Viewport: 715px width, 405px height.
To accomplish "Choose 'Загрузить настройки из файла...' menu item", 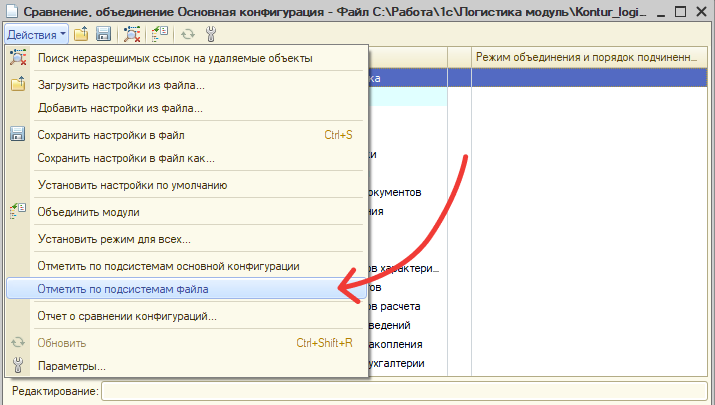I will [120, 85].
